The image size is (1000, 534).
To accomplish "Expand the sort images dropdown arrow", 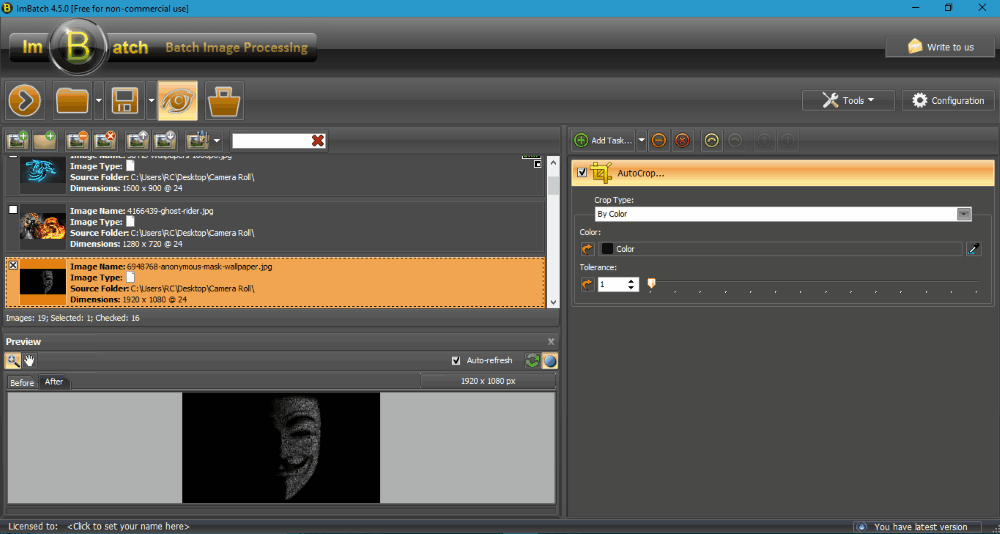I will coord(217,140).
